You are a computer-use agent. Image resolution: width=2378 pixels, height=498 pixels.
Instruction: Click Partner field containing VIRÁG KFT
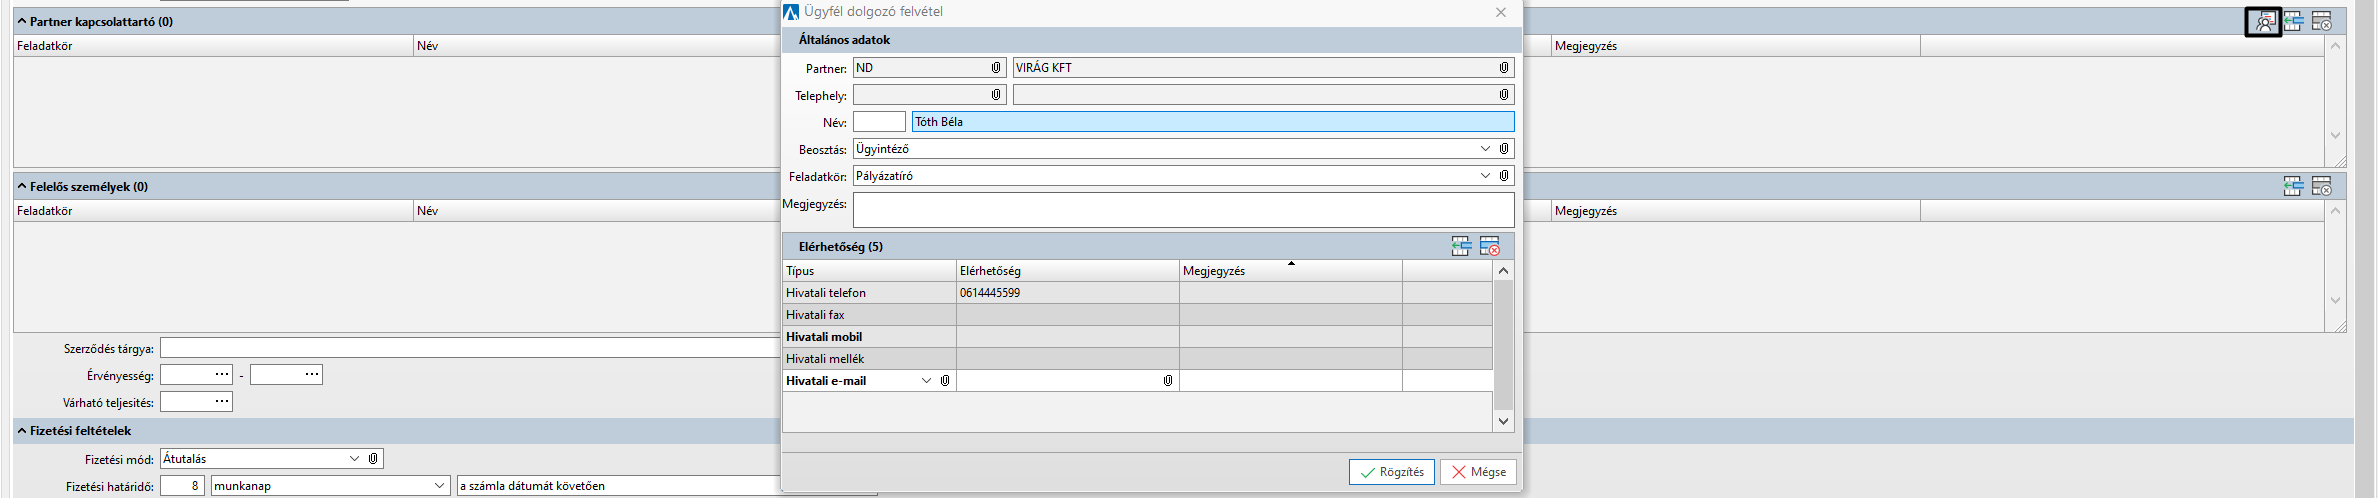[1264, 67]
